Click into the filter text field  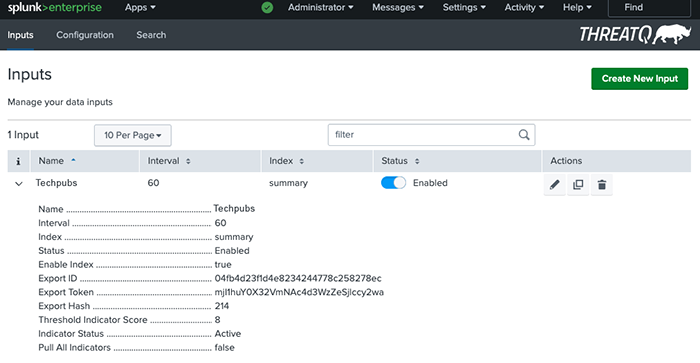[x=424, y=135]
